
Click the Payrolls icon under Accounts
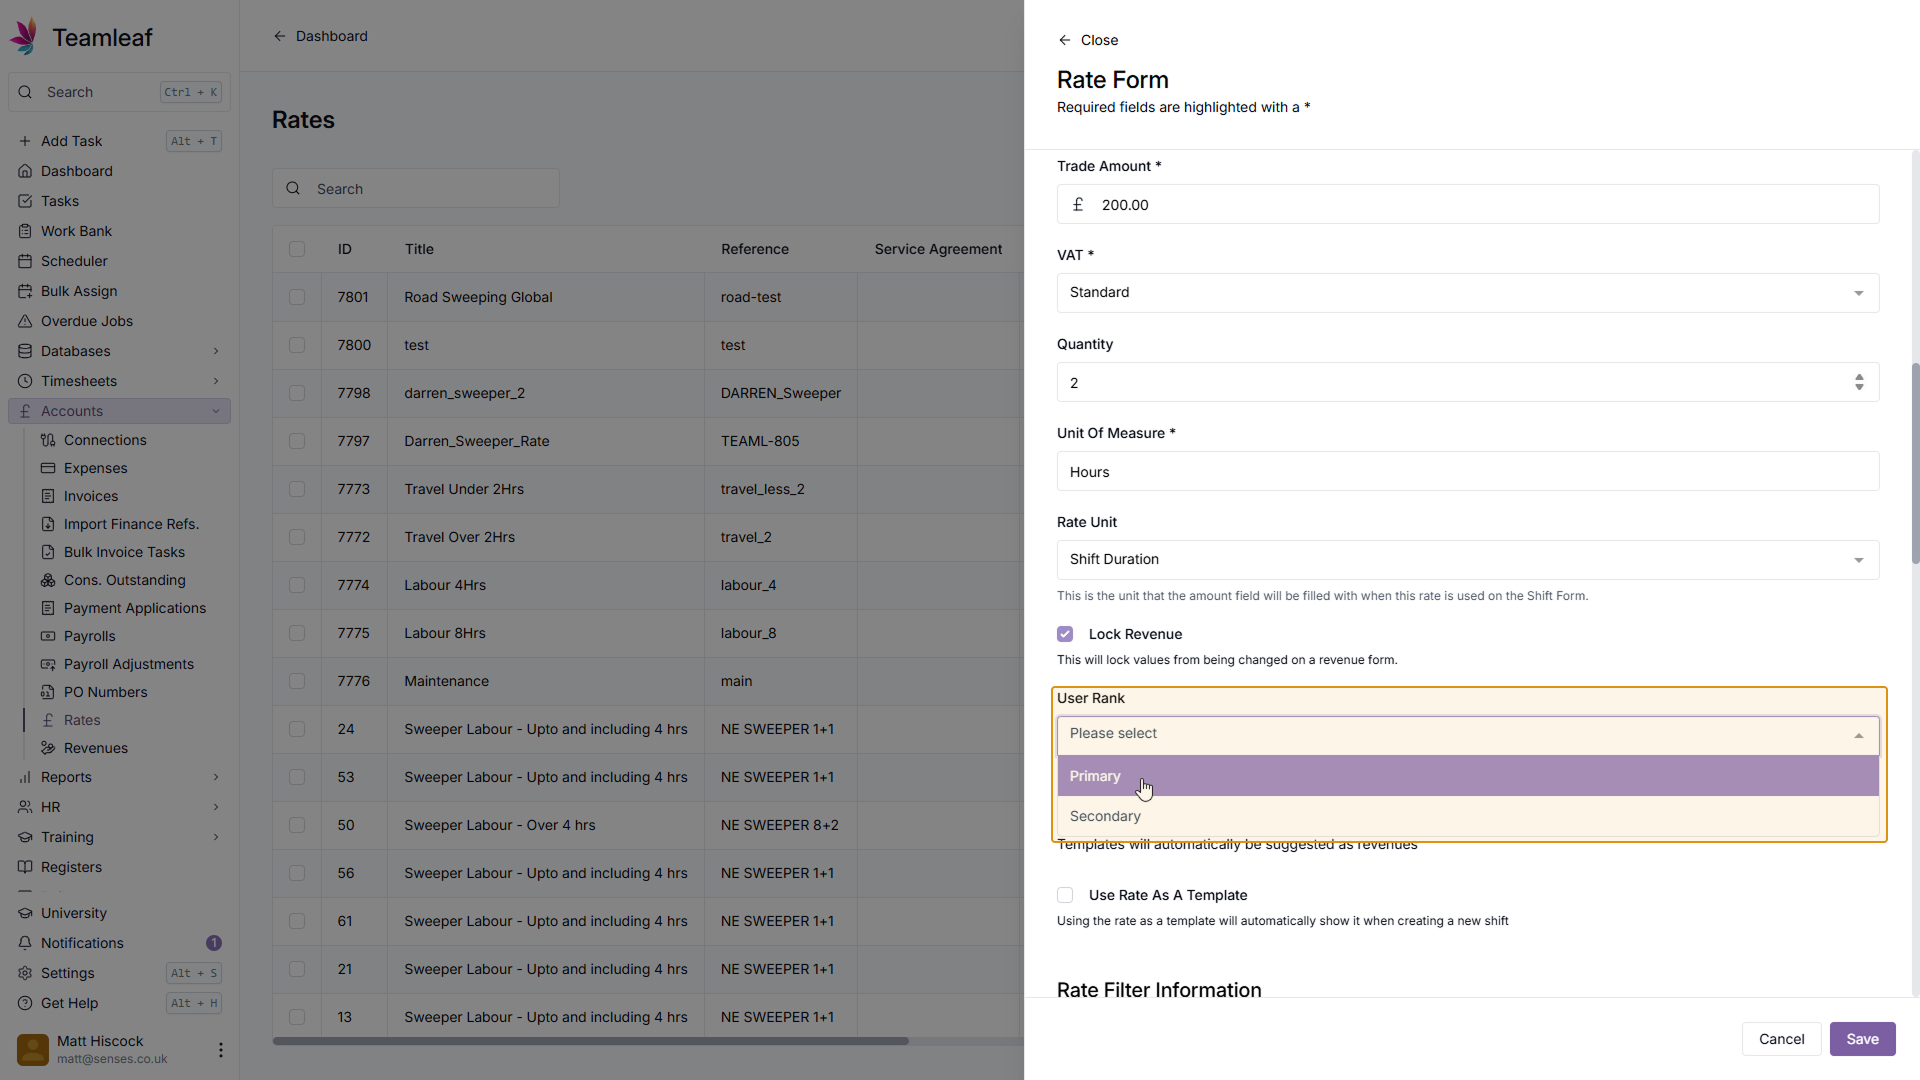pos(47,636)
